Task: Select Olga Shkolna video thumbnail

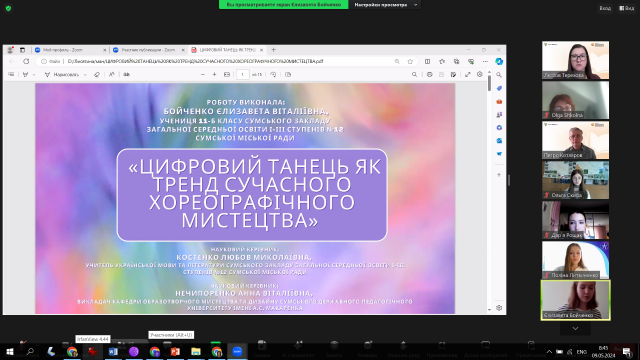Action: pos(576,100)
